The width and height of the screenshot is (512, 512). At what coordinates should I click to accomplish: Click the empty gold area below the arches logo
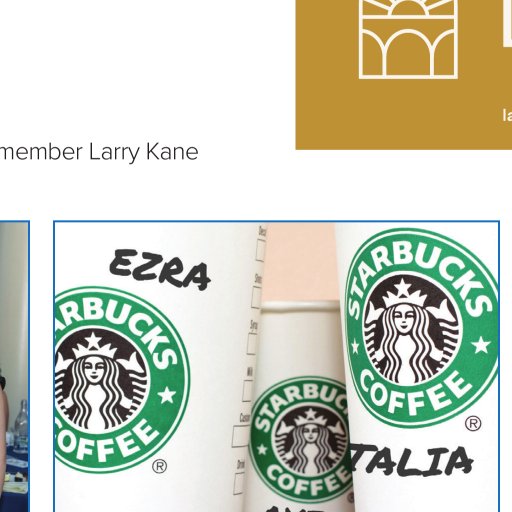(x=397, y=113)
